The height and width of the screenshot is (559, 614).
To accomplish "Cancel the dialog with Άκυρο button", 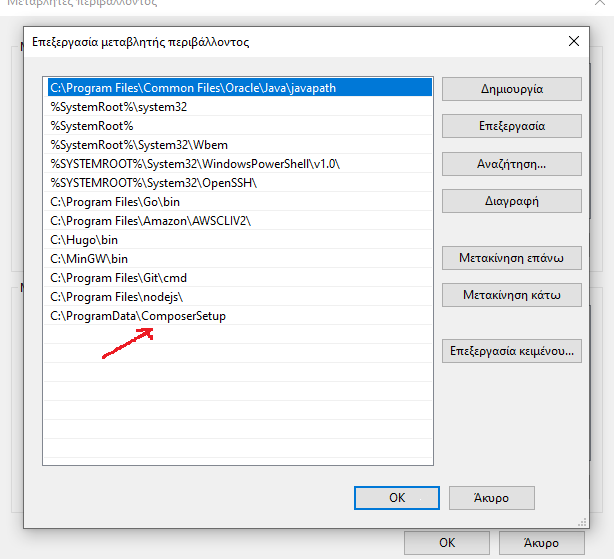I will tap(492, 497).
